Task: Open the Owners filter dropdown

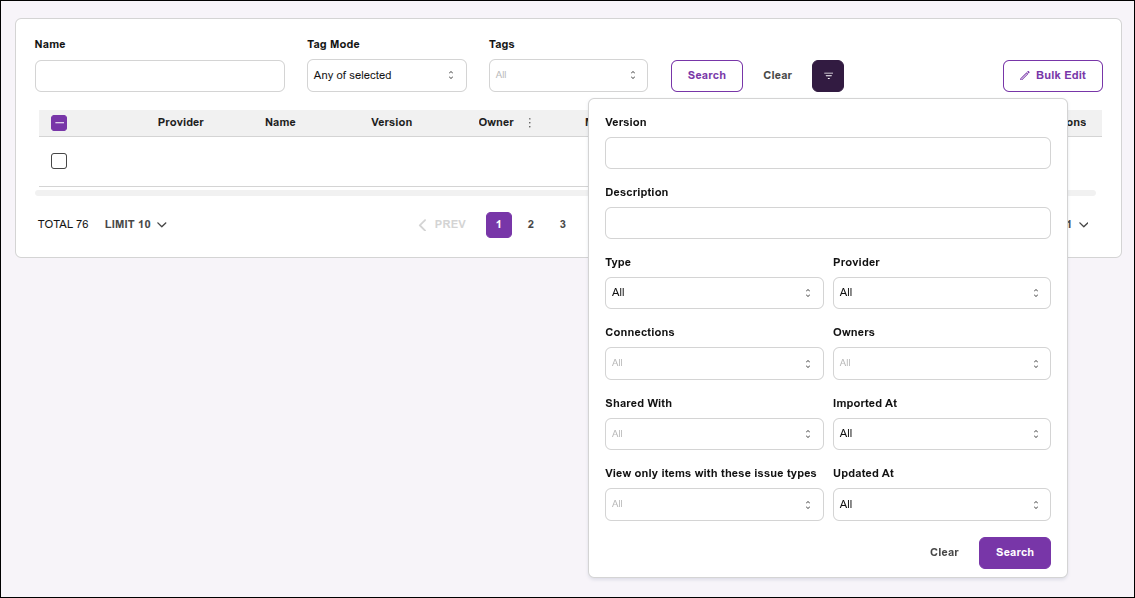Action: 941,364
